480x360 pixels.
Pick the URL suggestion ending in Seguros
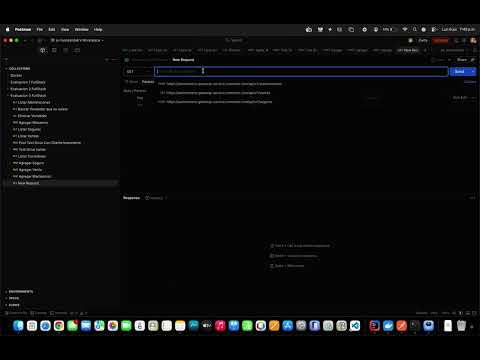tap(215, 102)
